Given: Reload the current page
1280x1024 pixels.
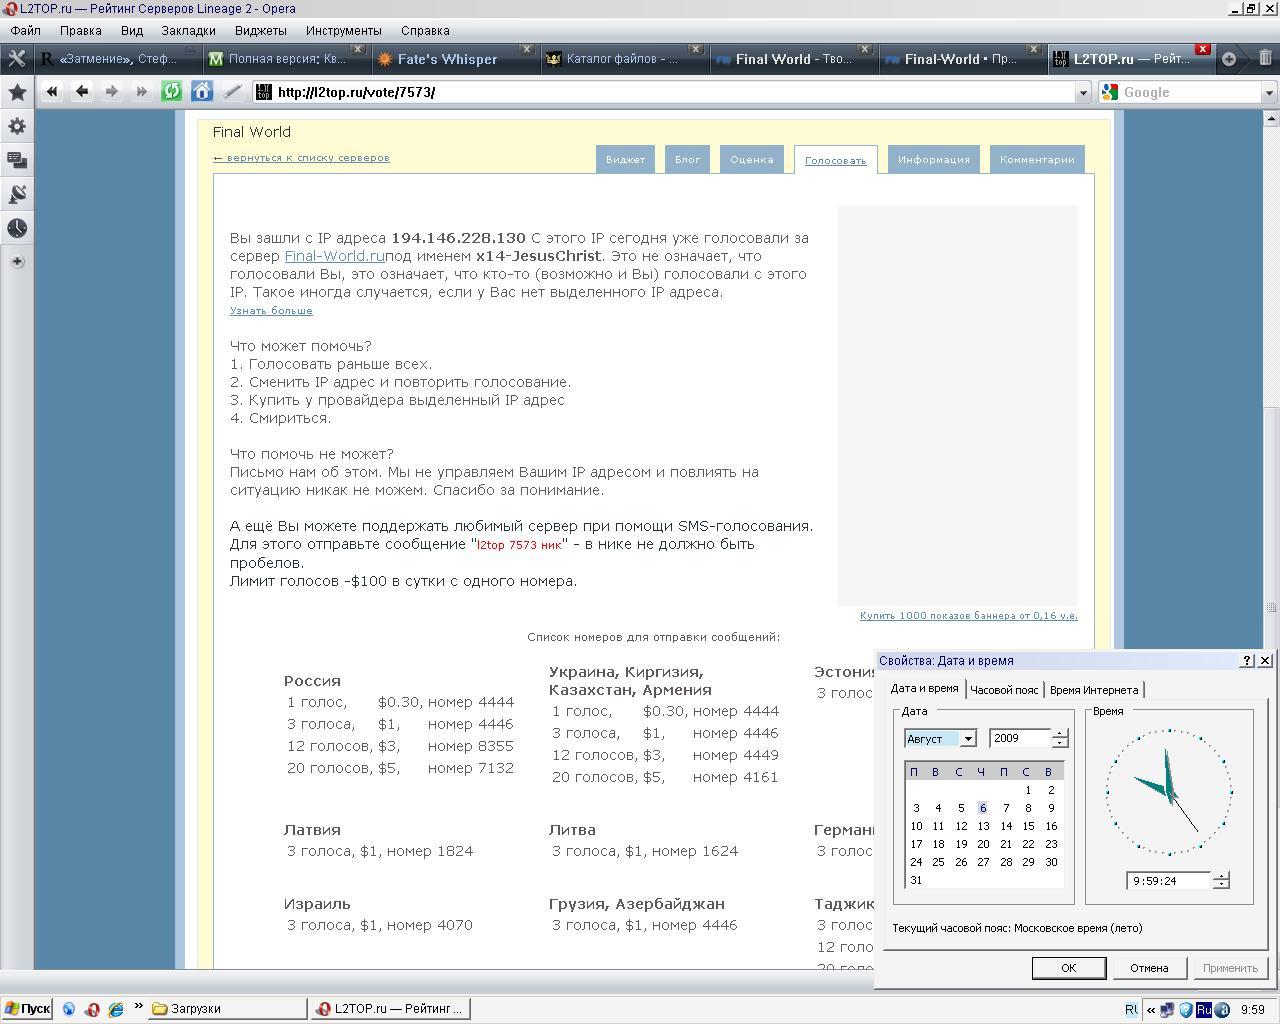Looking at the screenshot, I should 172,92.
